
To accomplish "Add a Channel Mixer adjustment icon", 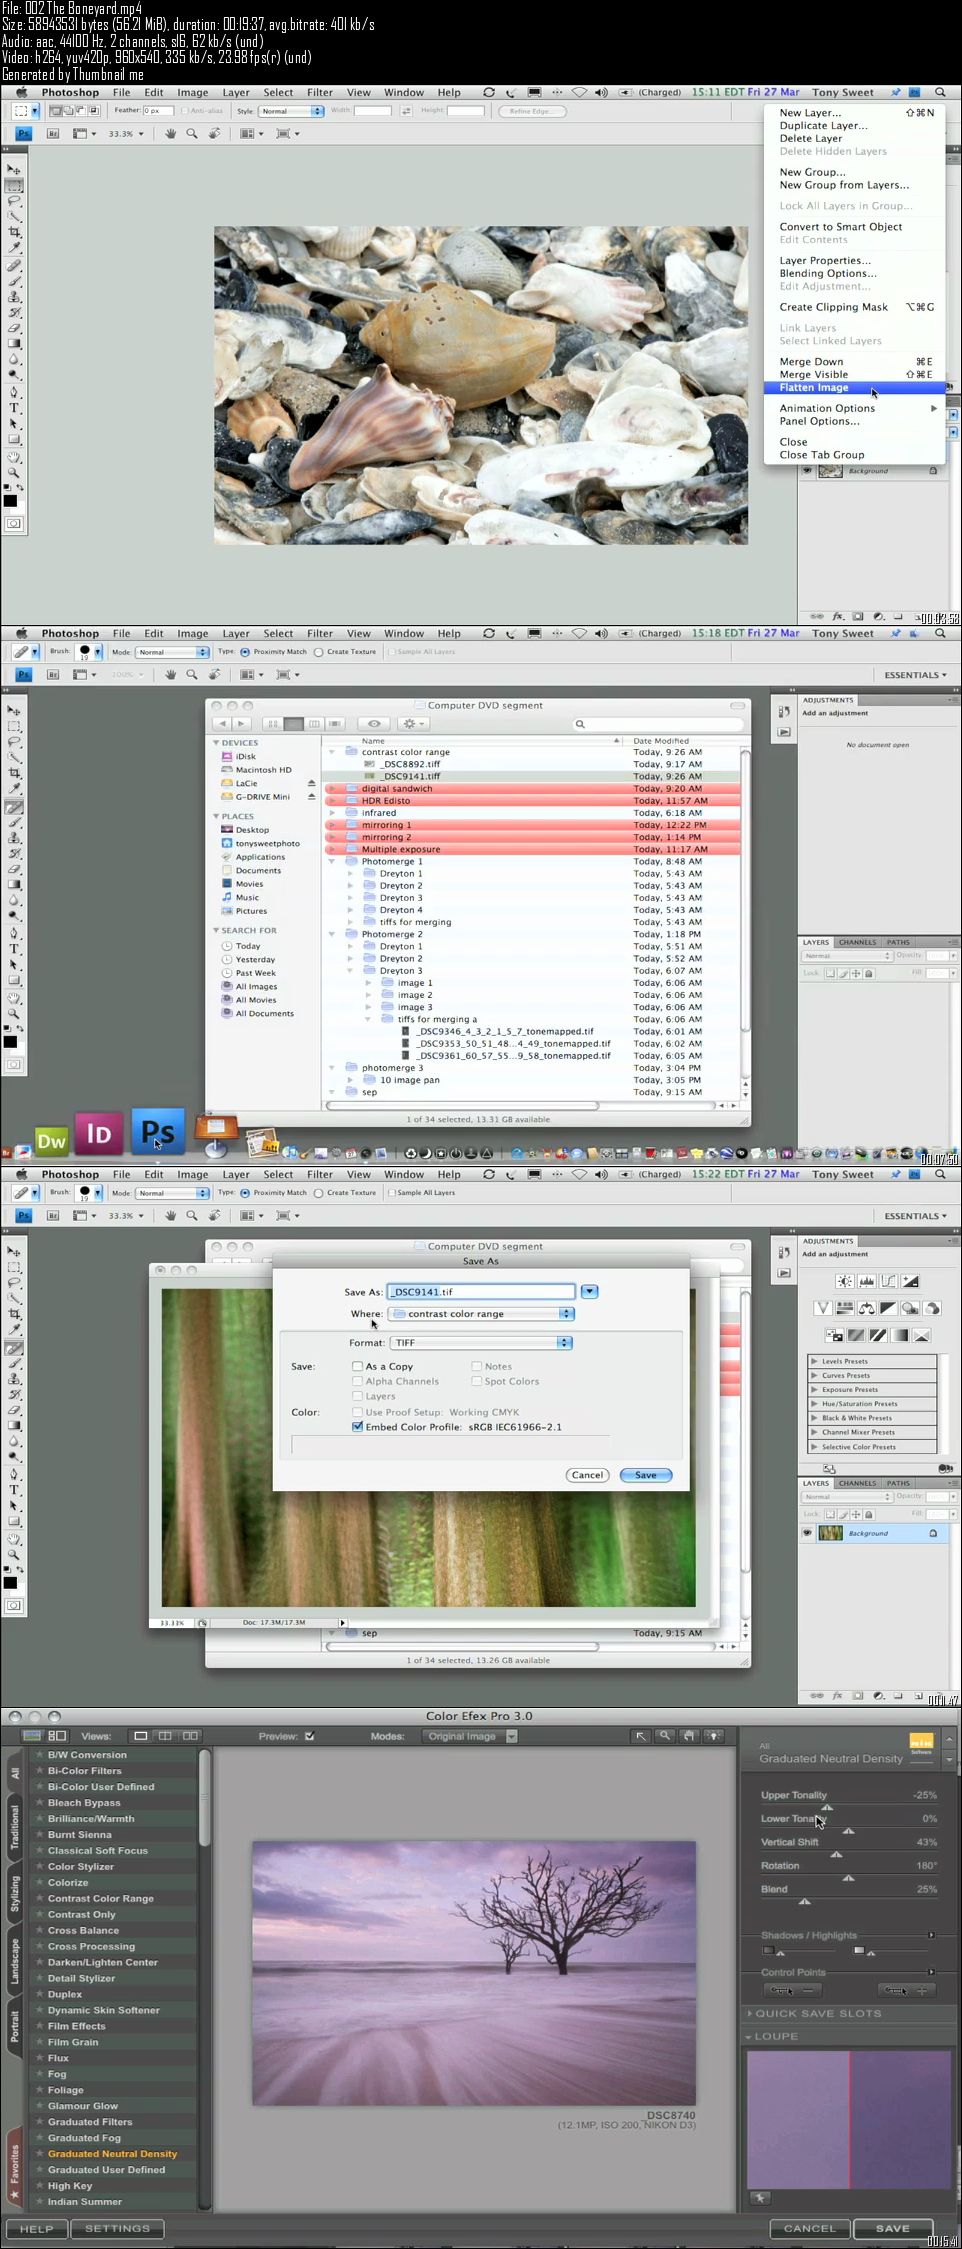I will tap(932, 1308).
